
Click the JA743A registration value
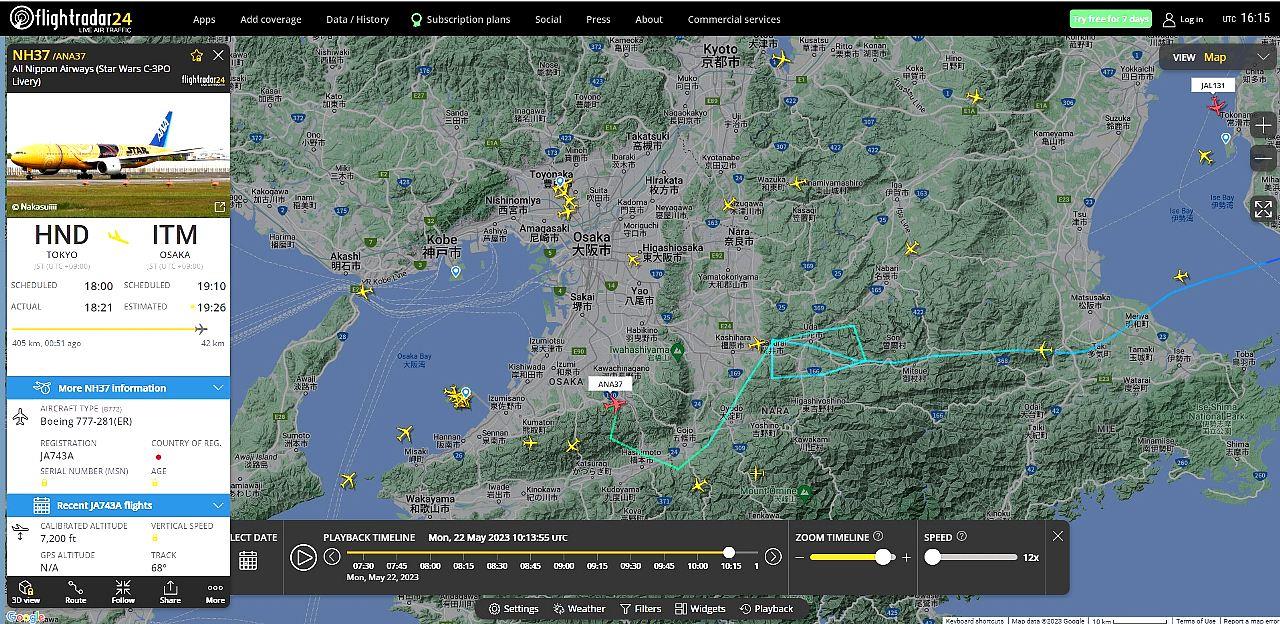click(x=57, y=456)
